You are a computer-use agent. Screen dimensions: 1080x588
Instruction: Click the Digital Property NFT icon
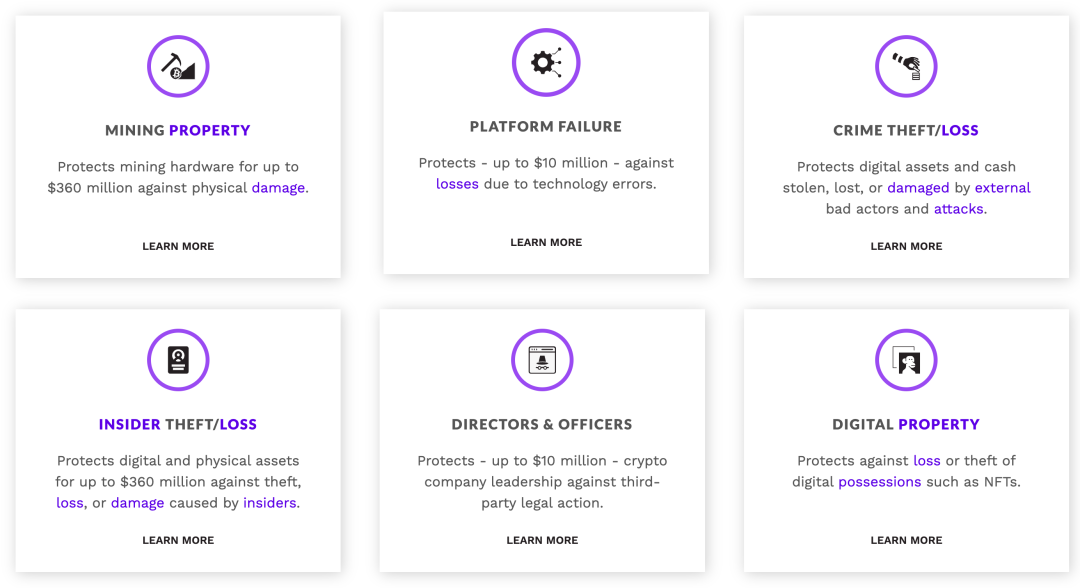click(906, 359)
